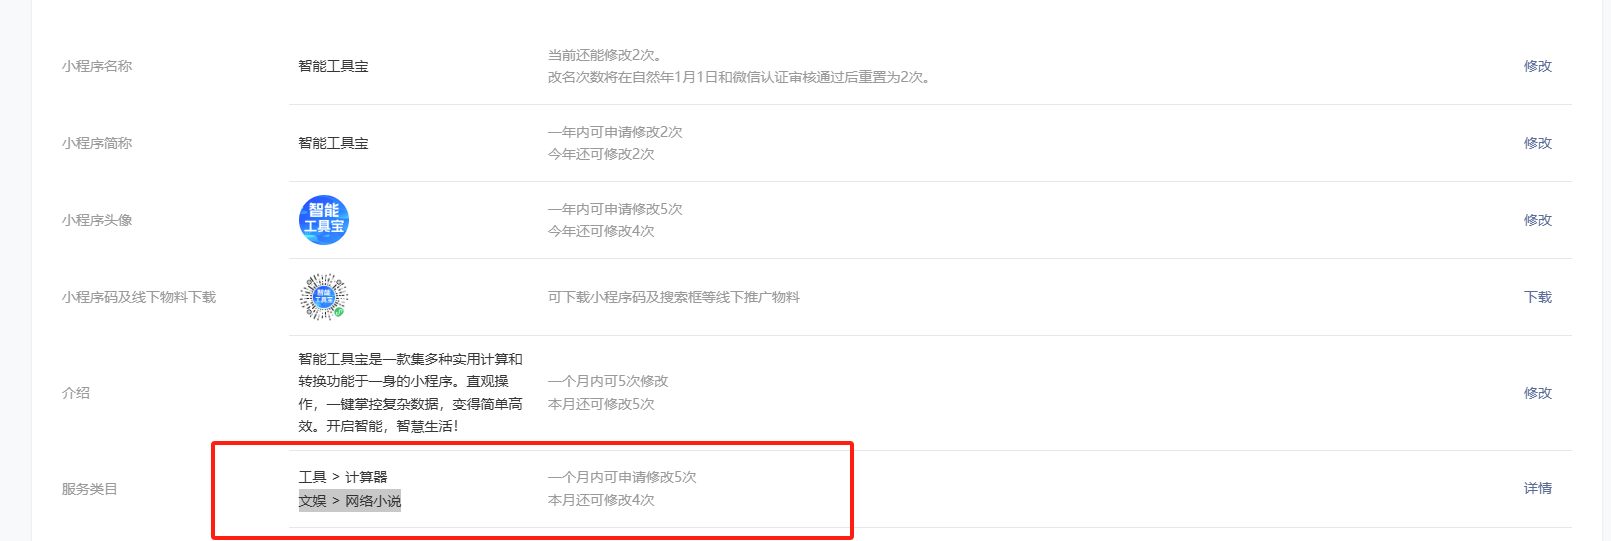Viewport: 1611px width, 541px height.
Task: Open 详情 link for 服务类目
Action: coord(1537,488)
